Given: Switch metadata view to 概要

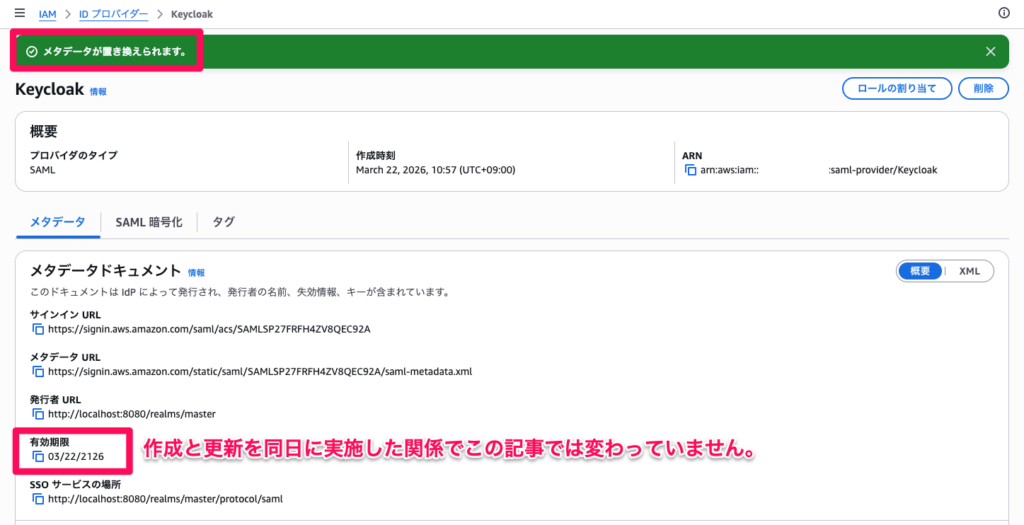Looking at the screenshot, I should 919,271.
